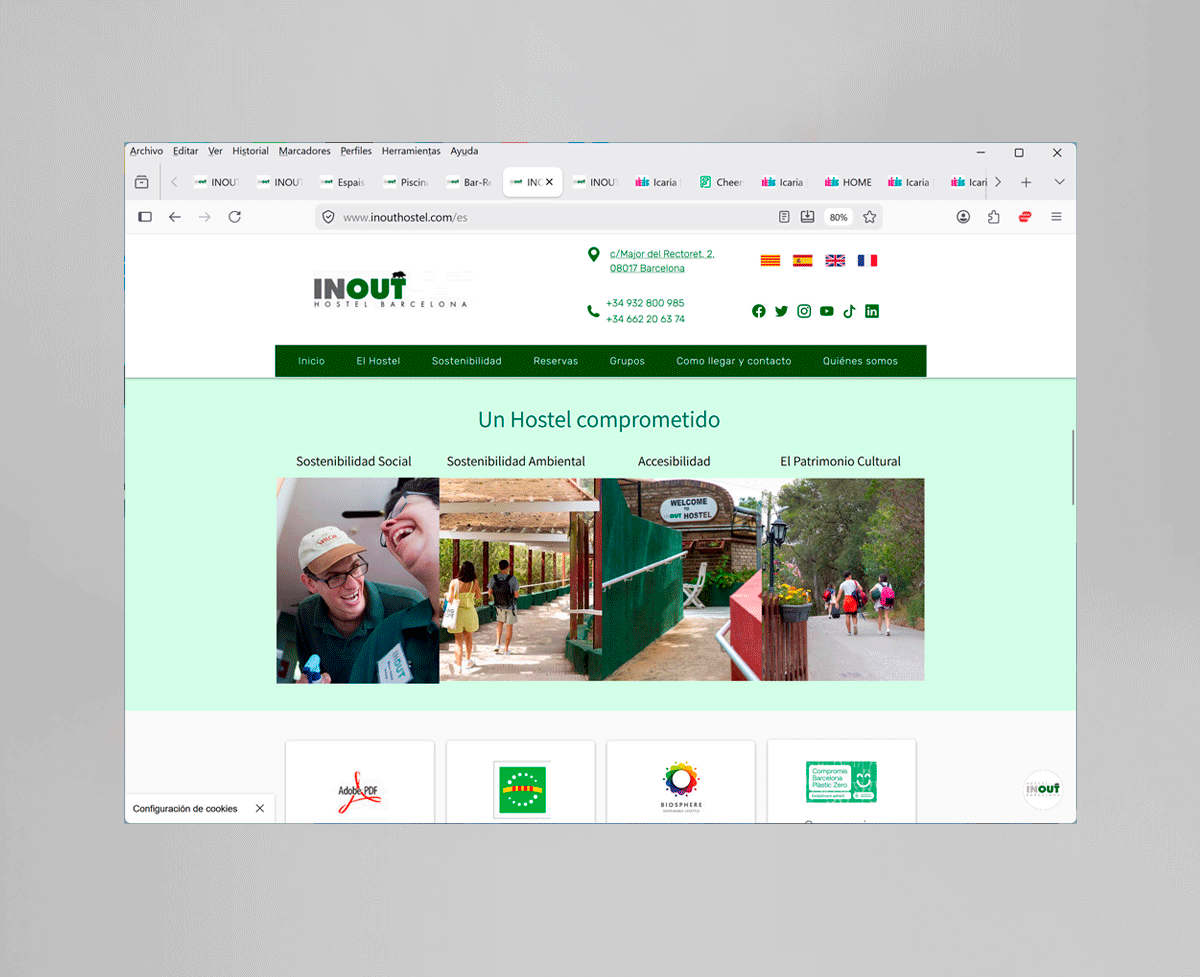Show more tabs with right scroll arrow

click(998, 182)
